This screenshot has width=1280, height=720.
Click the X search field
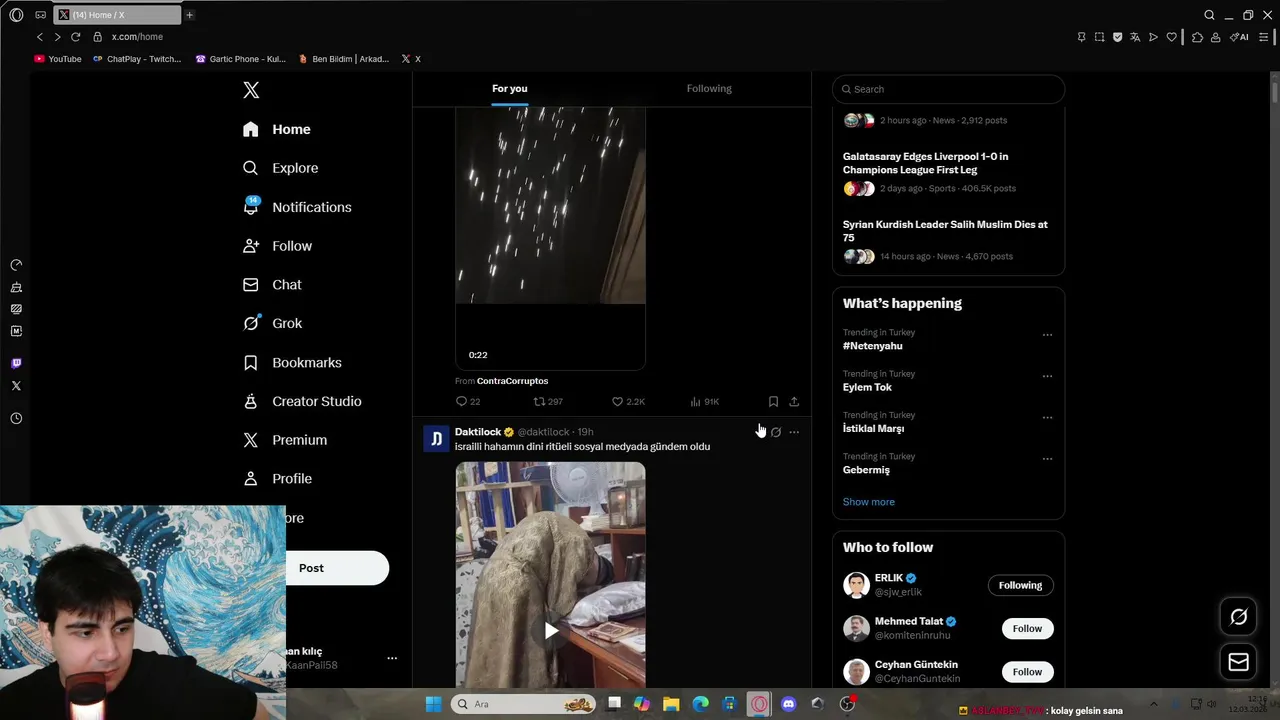948,89
